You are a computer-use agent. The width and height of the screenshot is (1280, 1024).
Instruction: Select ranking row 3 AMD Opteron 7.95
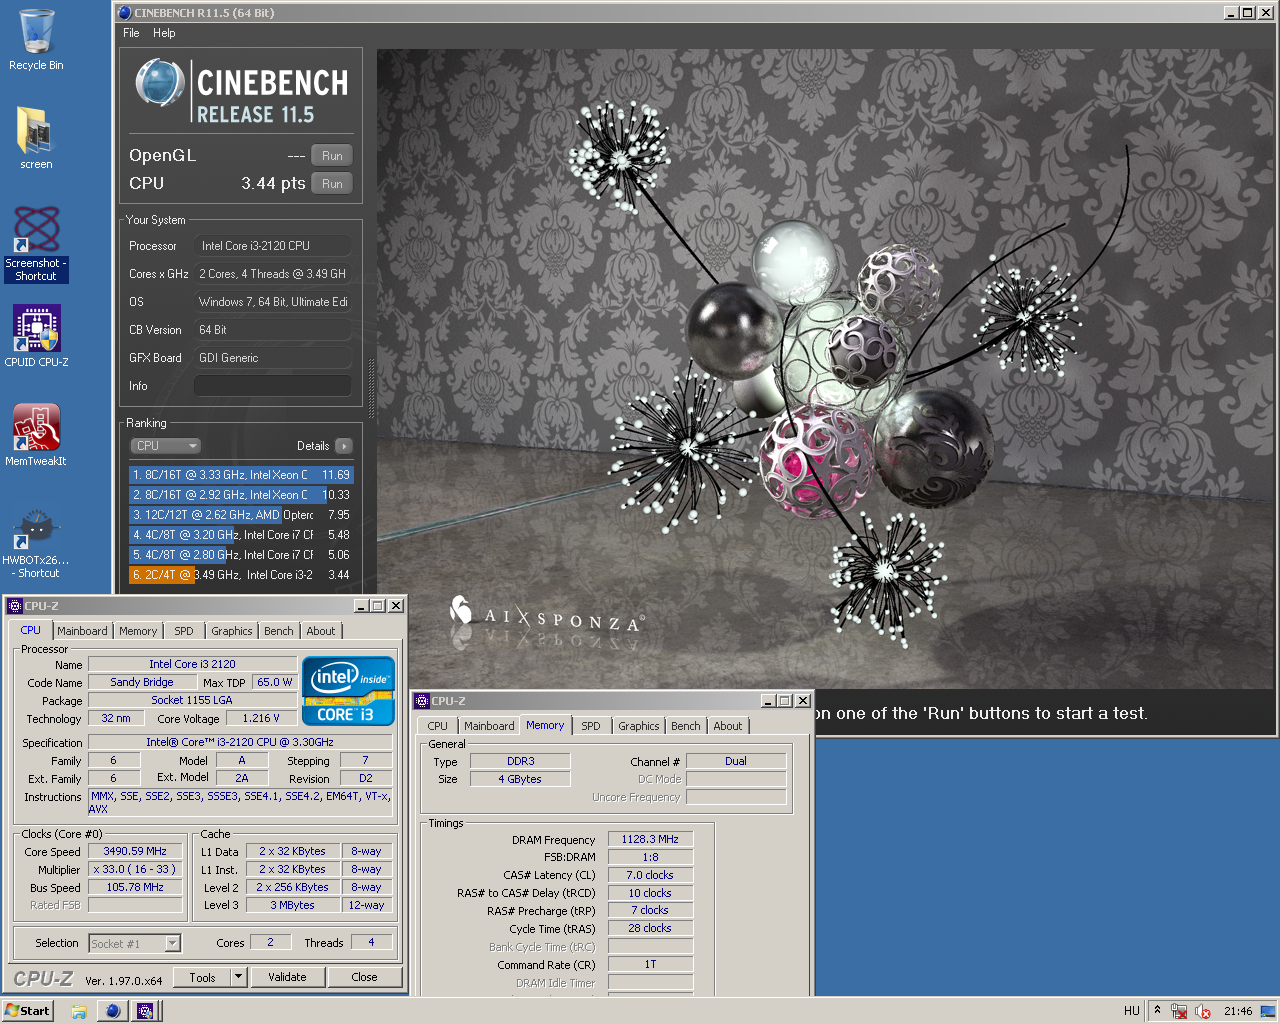[x=241, y=515]
